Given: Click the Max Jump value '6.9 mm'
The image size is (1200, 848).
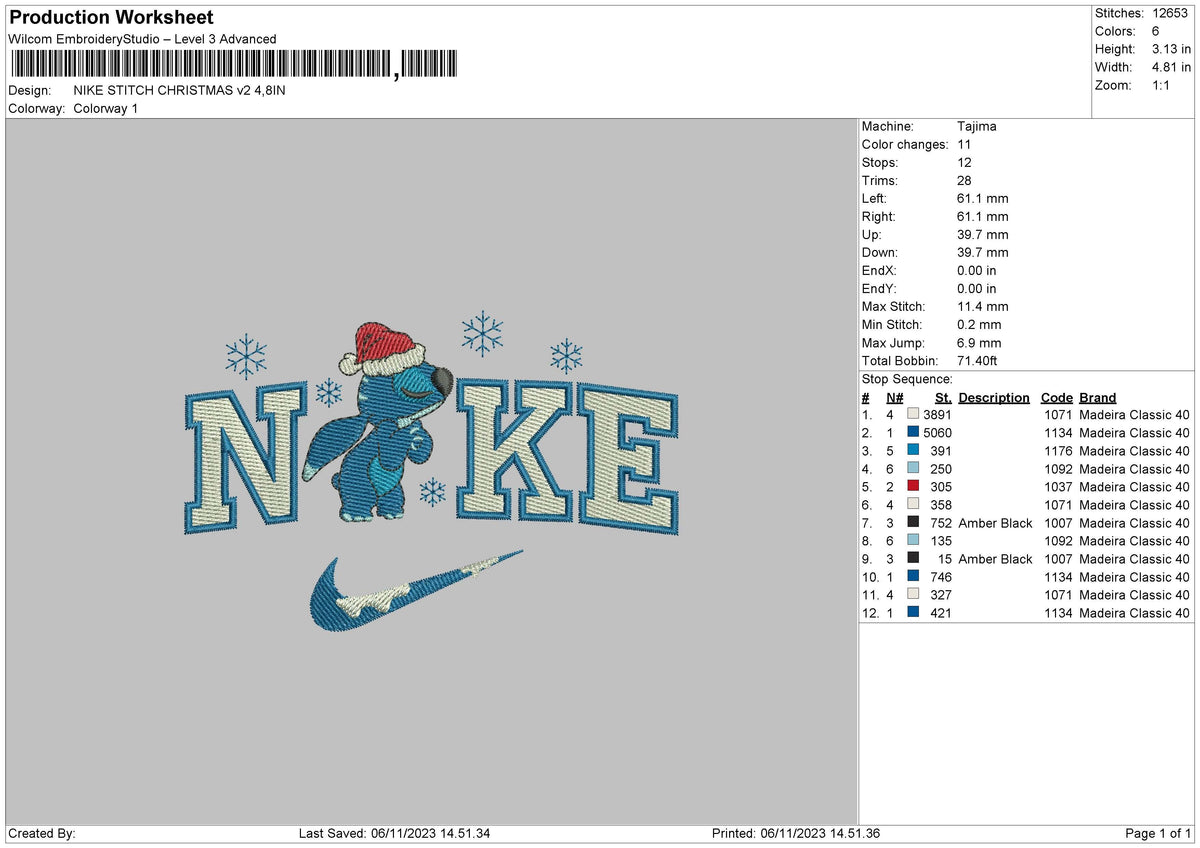Looking at the screenshot, I should click(x=979, y=342).
